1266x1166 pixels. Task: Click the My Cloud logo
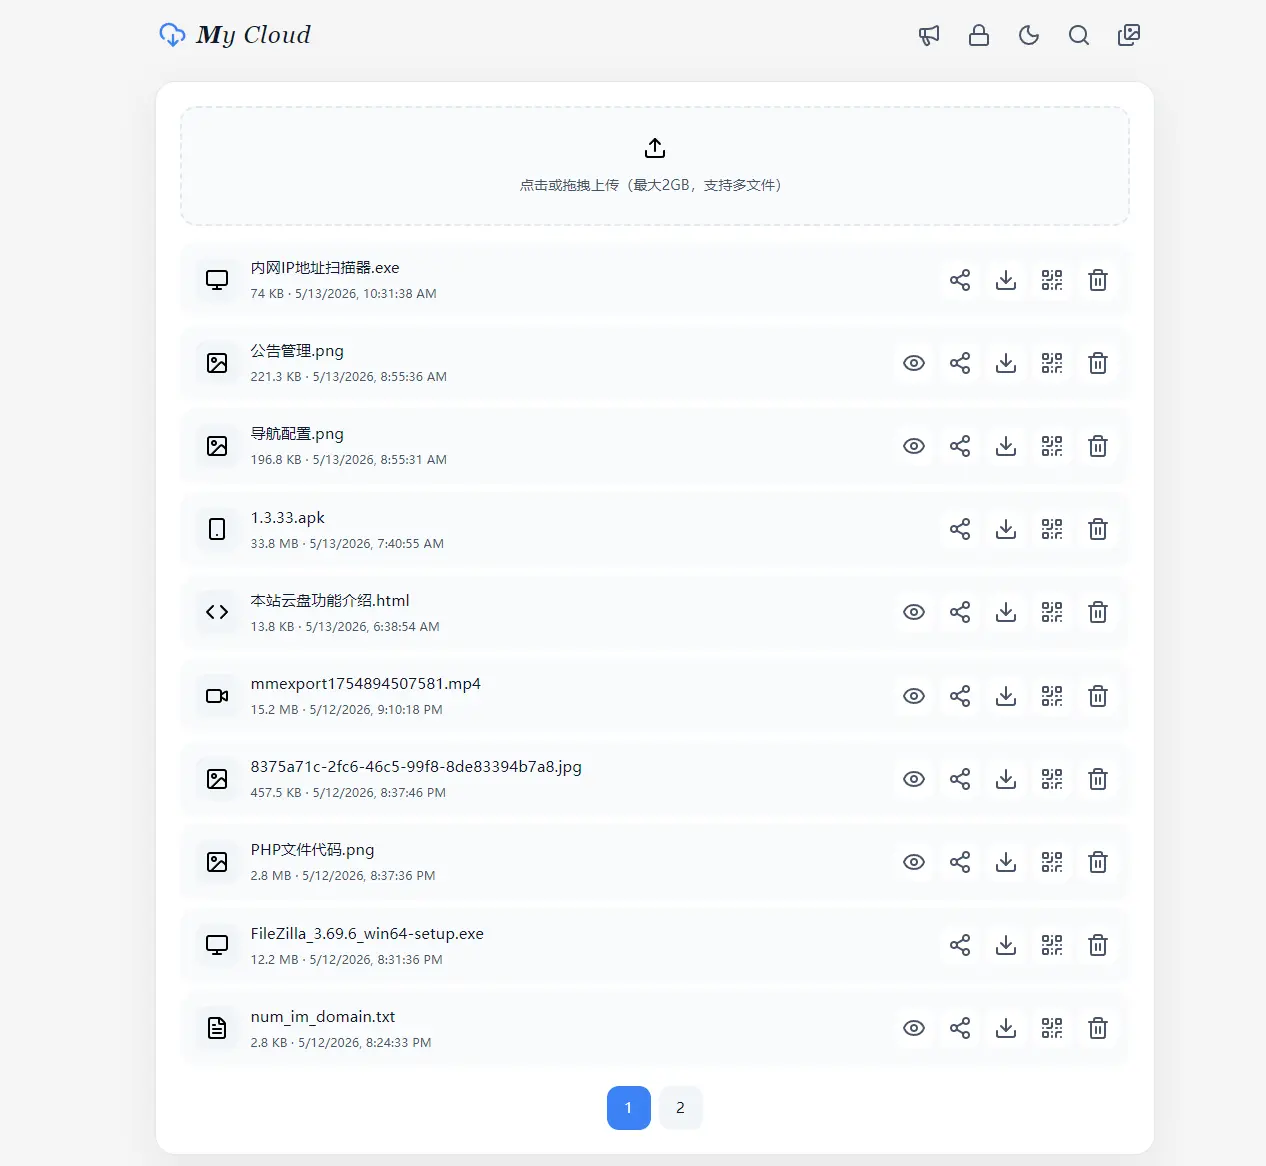click(235, 35)
